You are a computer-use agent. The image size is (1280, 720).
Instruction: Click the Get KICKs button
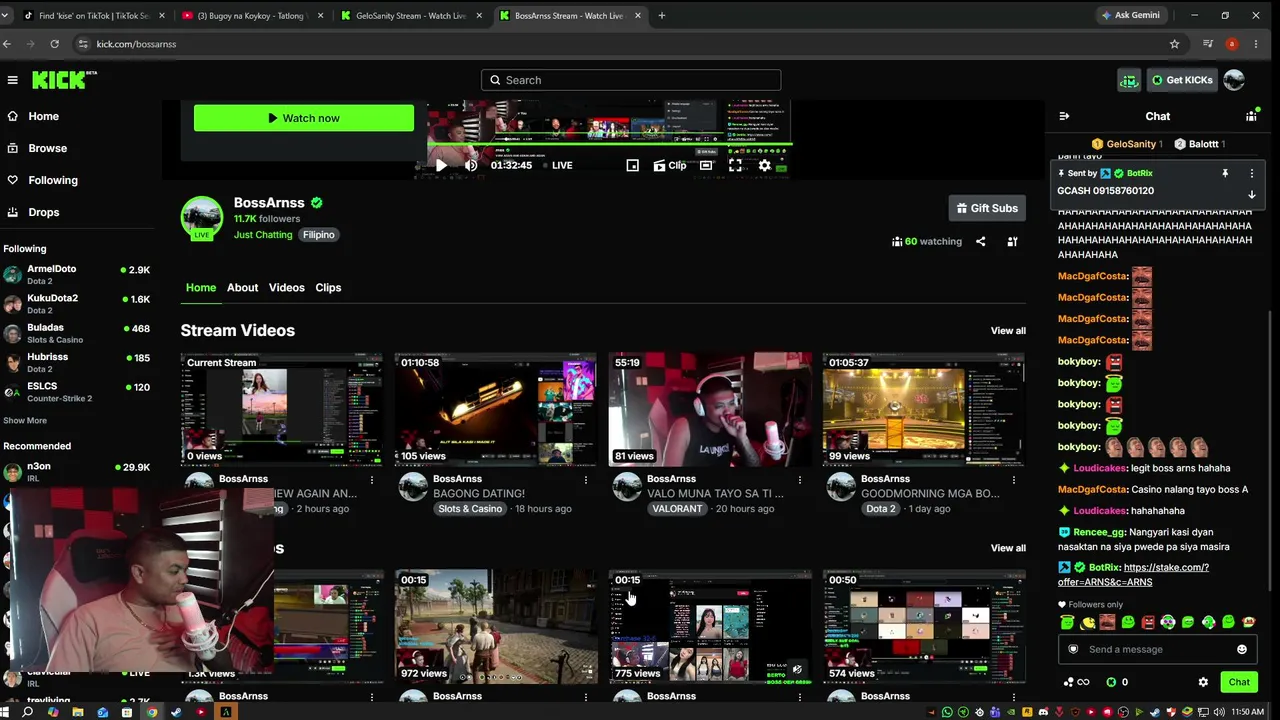(1181, 80)
